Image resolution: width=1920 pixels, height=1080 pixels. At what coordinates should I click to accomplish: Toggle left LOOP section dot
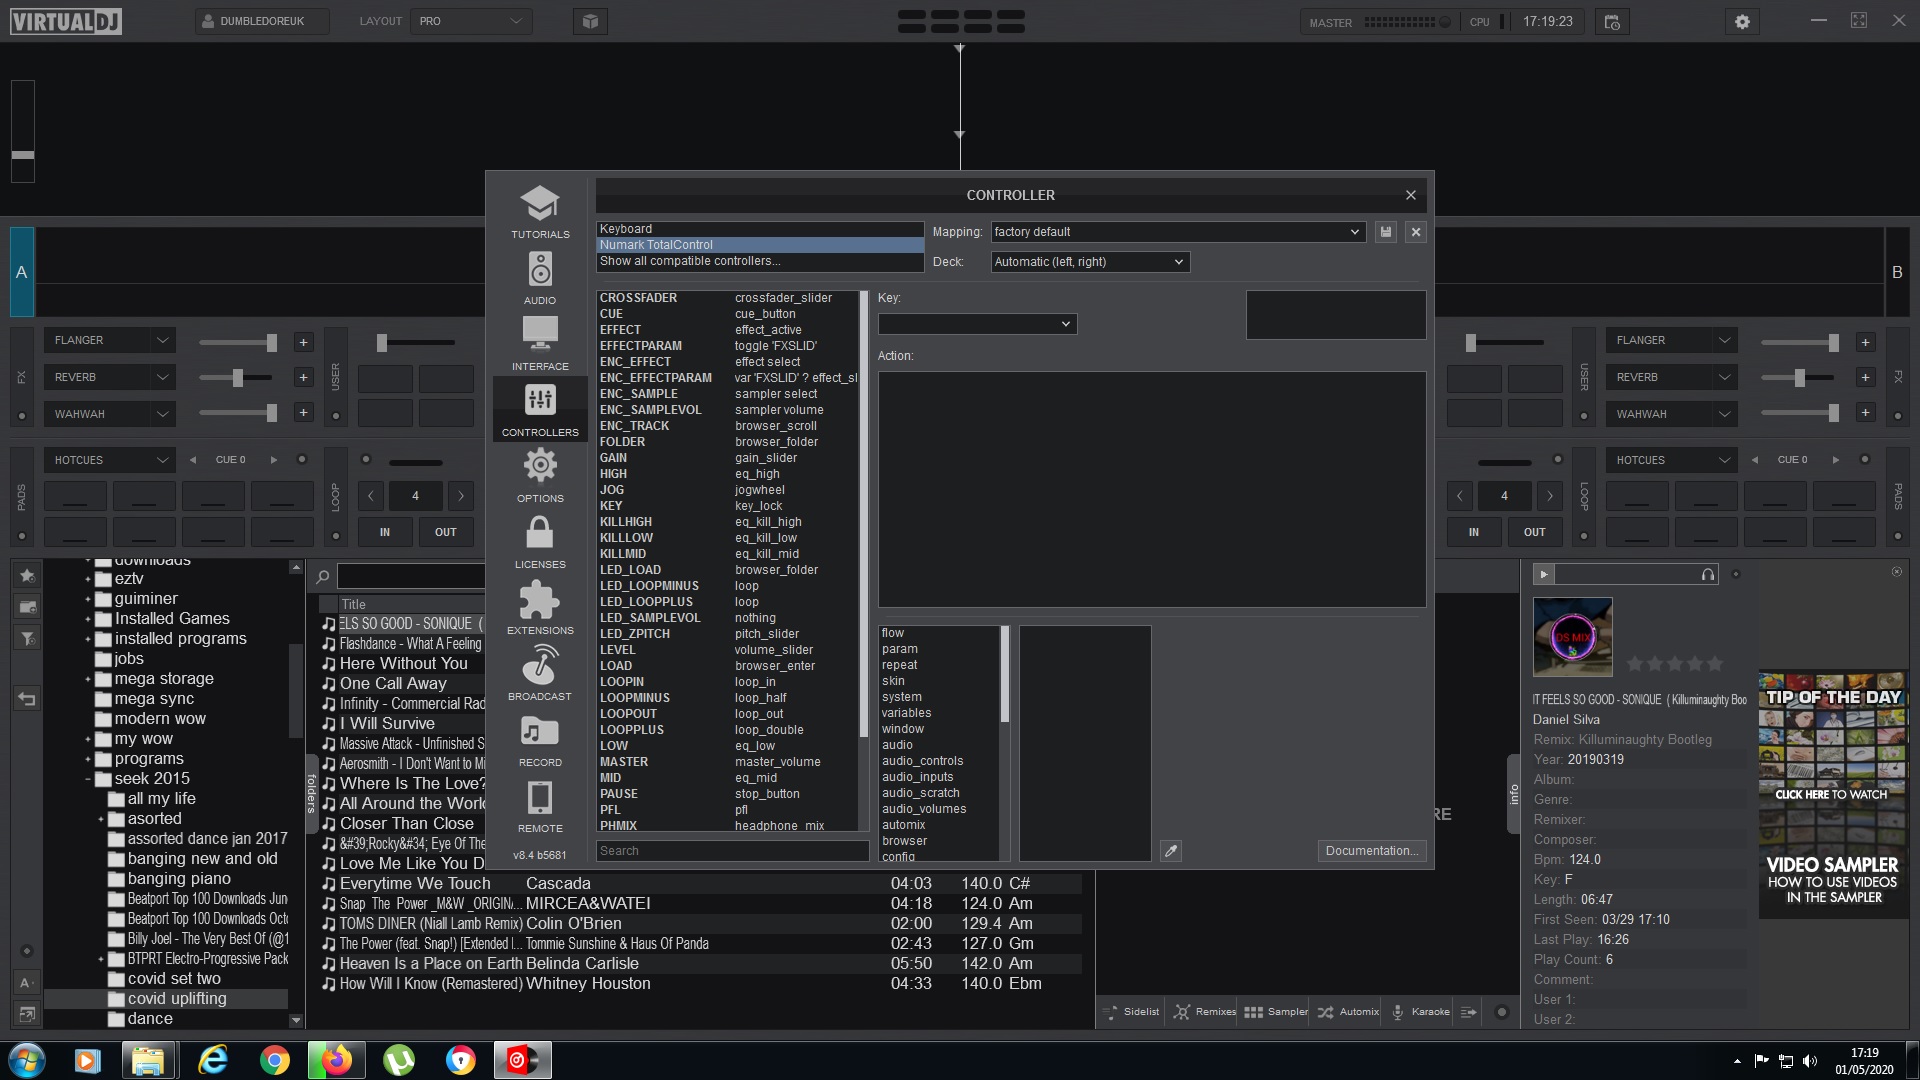click(x=336, y=536)
